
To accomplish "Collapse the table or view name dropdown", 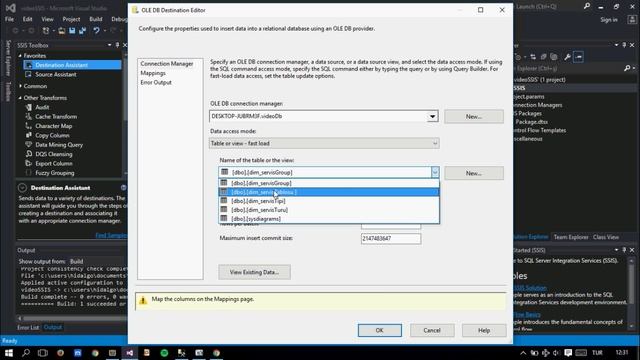I will (x=435, y=172).
